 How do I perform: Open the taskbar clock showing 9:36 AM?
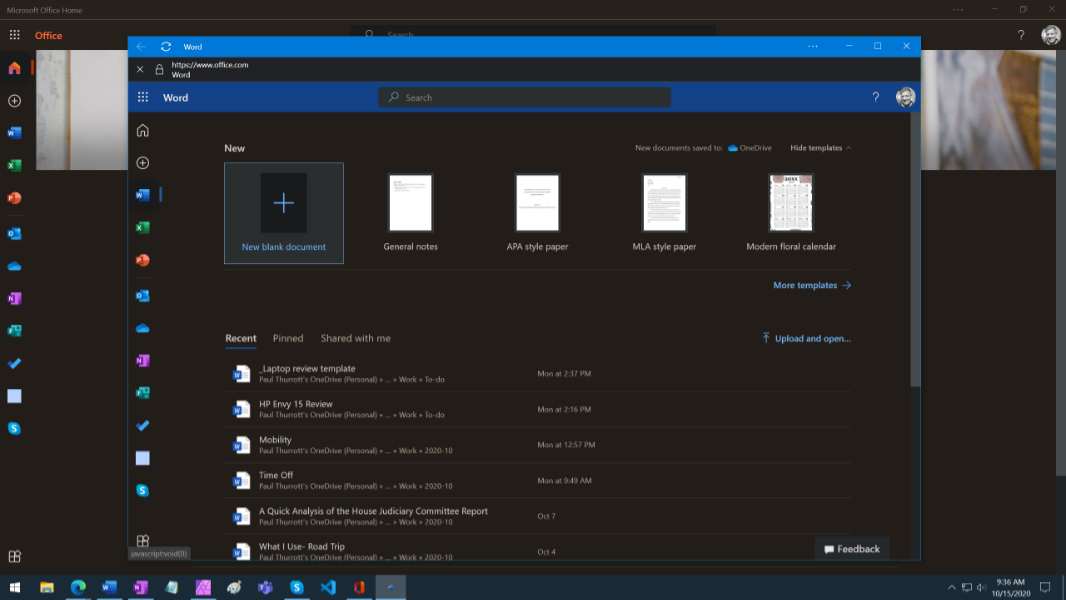pos(1010,587)
